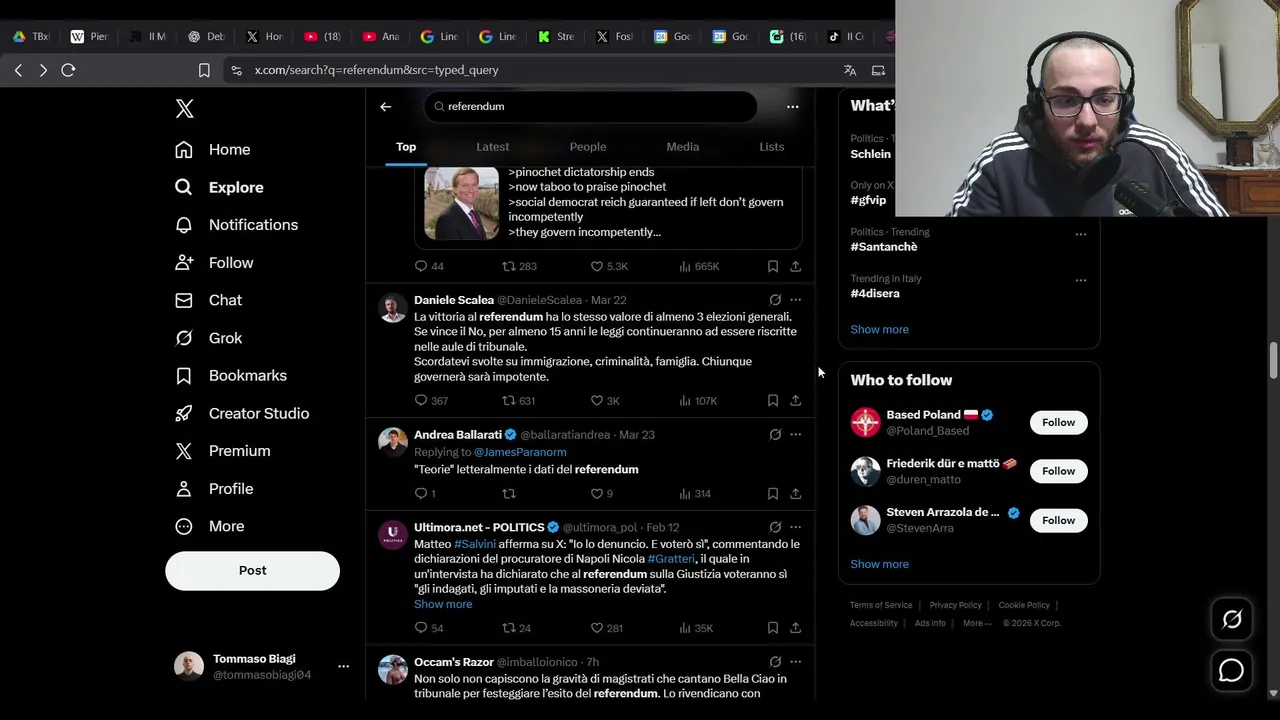This screenshot has height=720, width=1280.
Task: Like Andrea Ballarati post with 9 likes
Action: click(601, 494)
